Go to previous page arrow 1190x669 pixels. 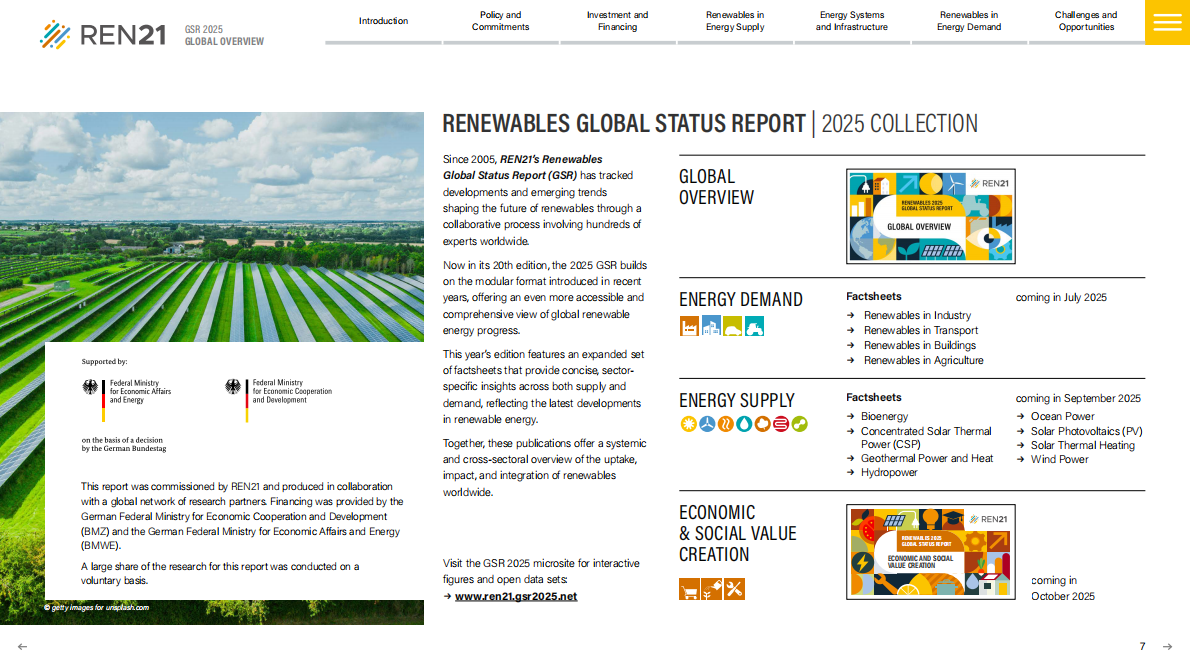pyautogui.click(x=23, y=647)
